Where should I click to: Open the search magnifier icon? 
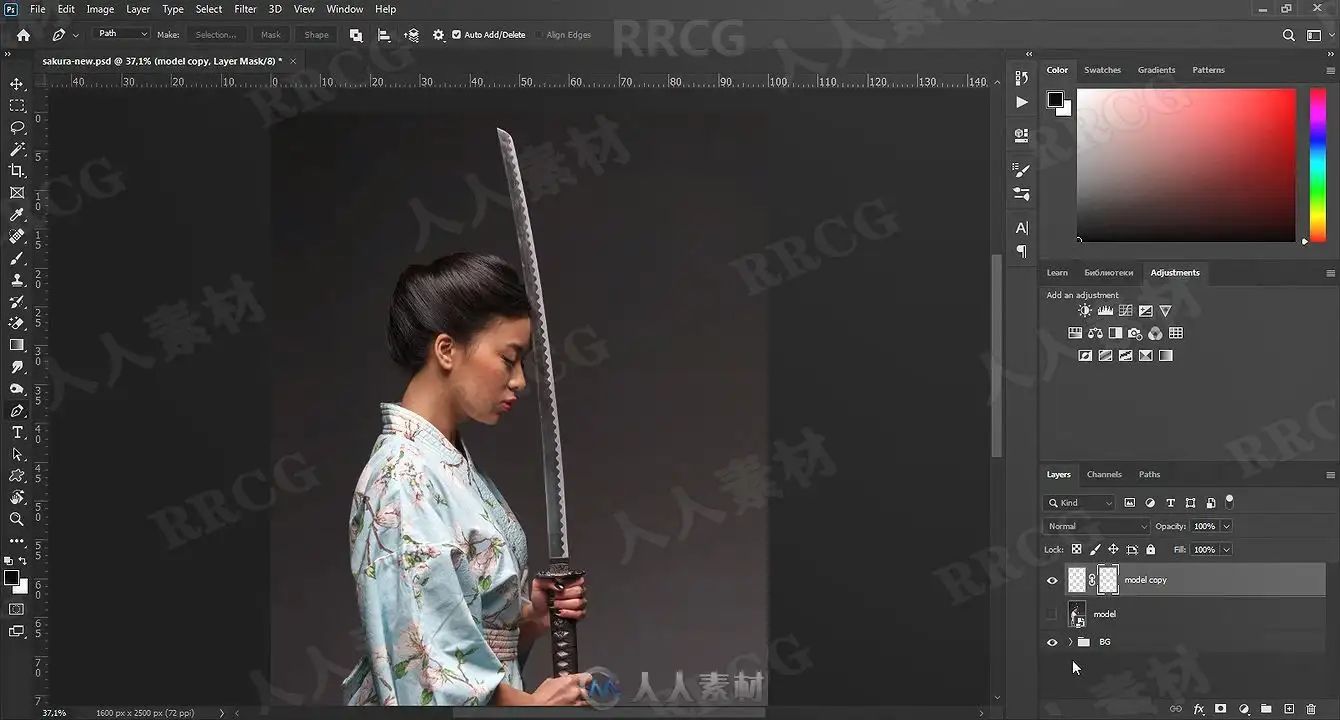(1289, 35)
